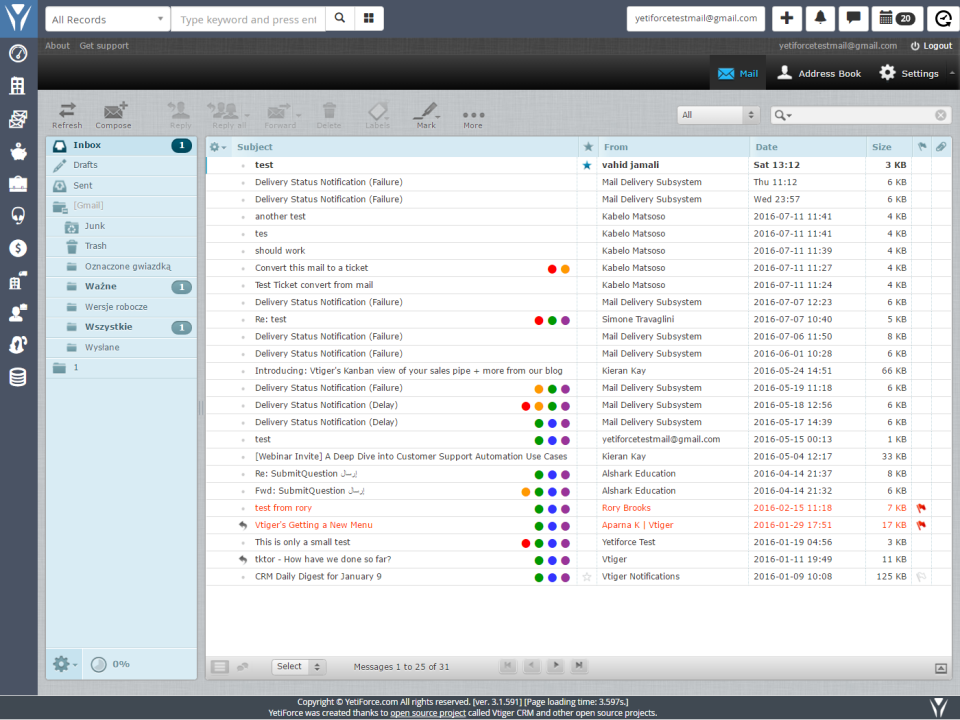960x720 pixels.
Task: Click the red label dot on 'Re: test'
Action: coord(539,320)
